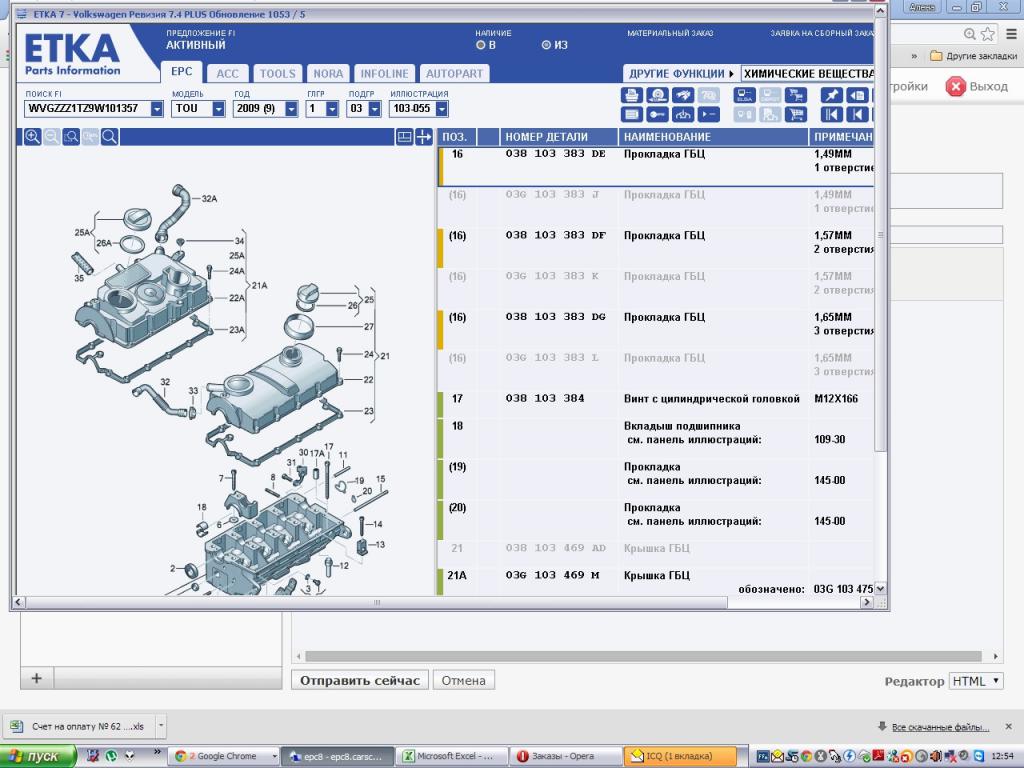This screenshot has width=1024, height=768.
Task: Select part row 038 103 383 DF
Action: [x=656, y=248]
